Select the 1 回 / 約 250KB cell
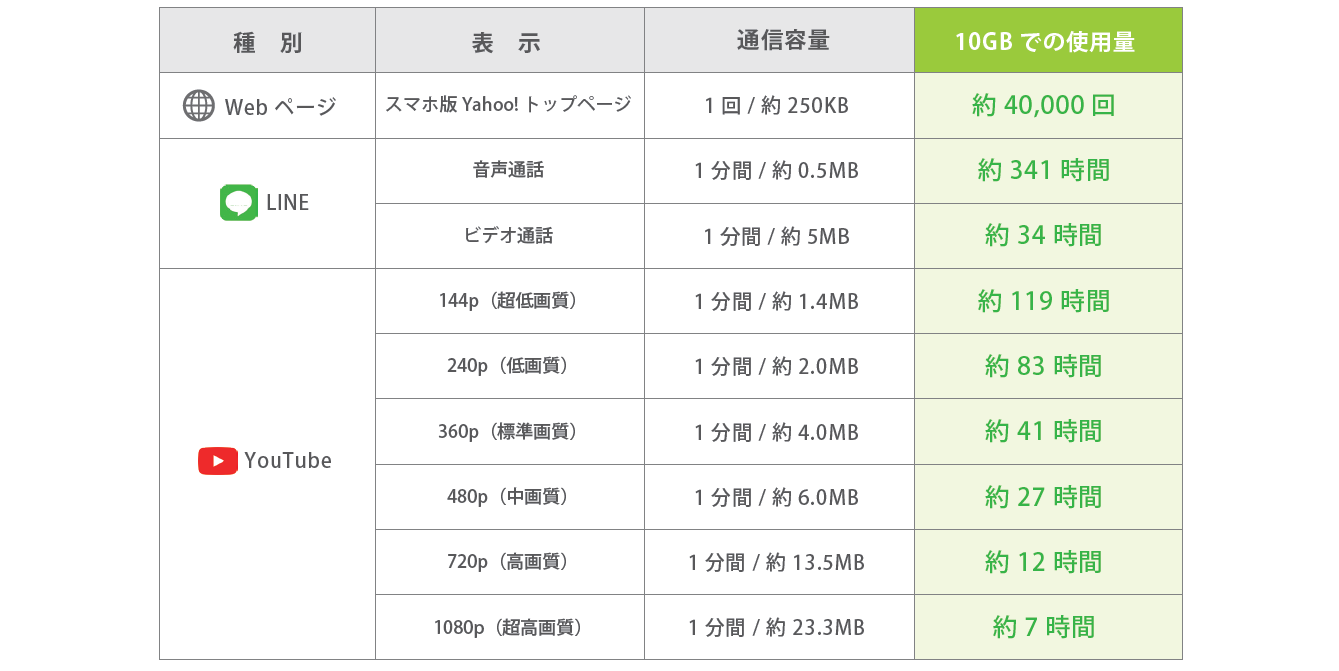The width and height of the screenshot is (1339, 671). (x=779, y=105)
